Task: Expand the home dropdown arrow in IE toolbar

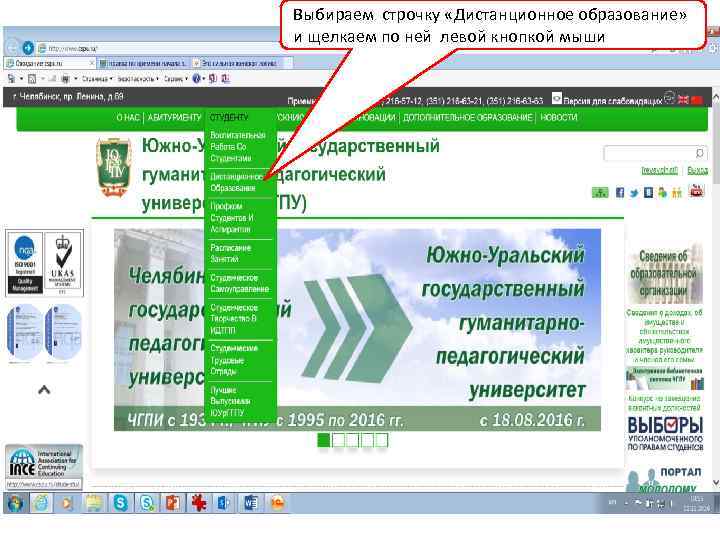Action: [x=21, y=79]
